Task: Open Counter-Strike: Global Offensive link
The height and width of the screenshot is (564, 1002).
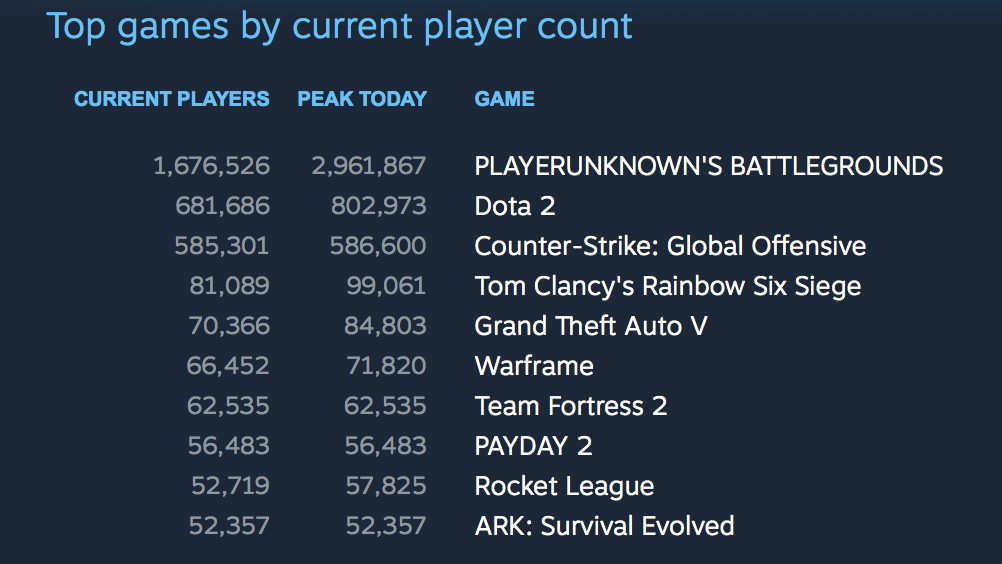Action: coord(670,246)
